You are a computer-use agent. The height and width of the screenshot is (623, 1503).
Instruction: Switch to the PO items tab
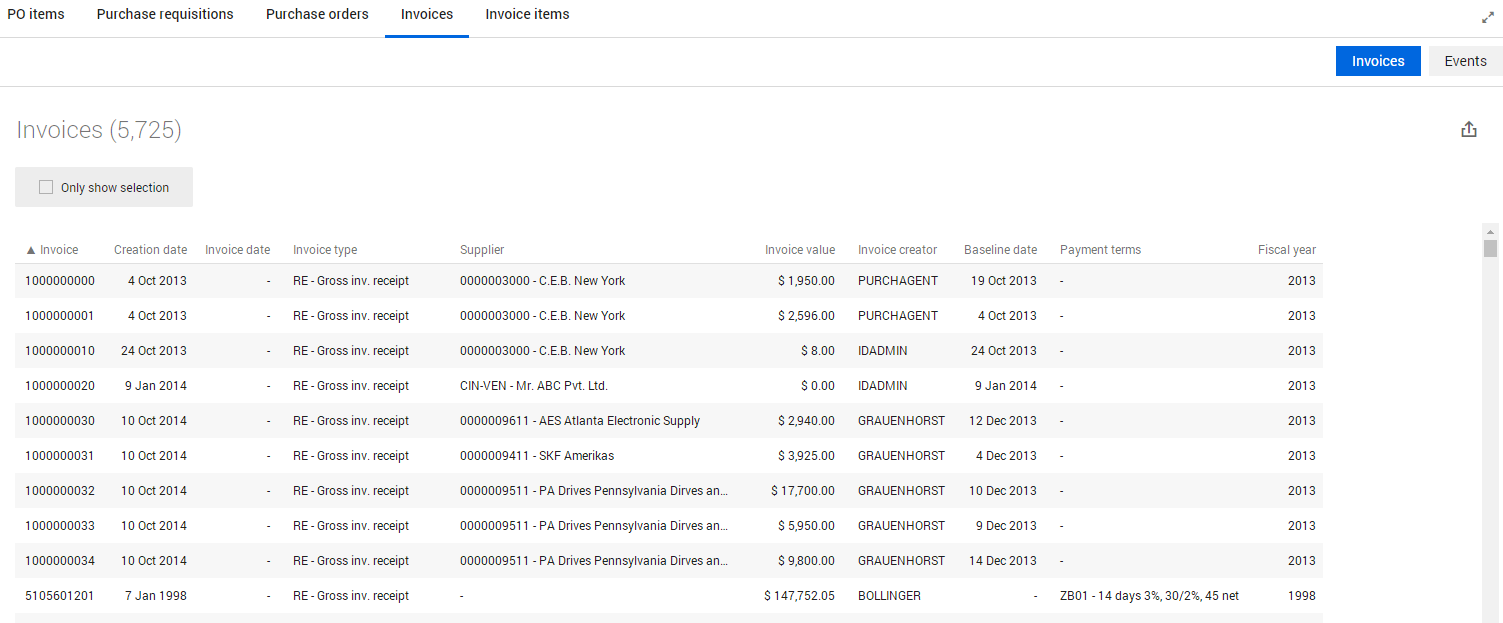(36, 15)
